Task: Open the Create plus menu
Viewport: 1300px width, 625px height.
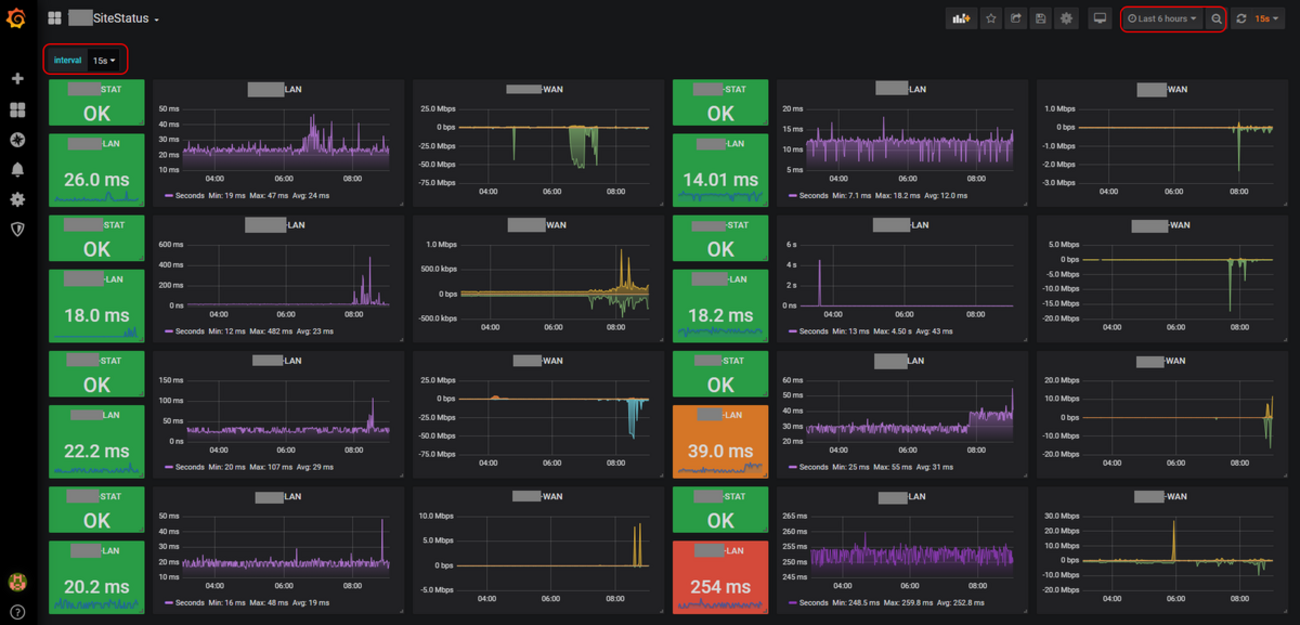Action: point(17,78)
